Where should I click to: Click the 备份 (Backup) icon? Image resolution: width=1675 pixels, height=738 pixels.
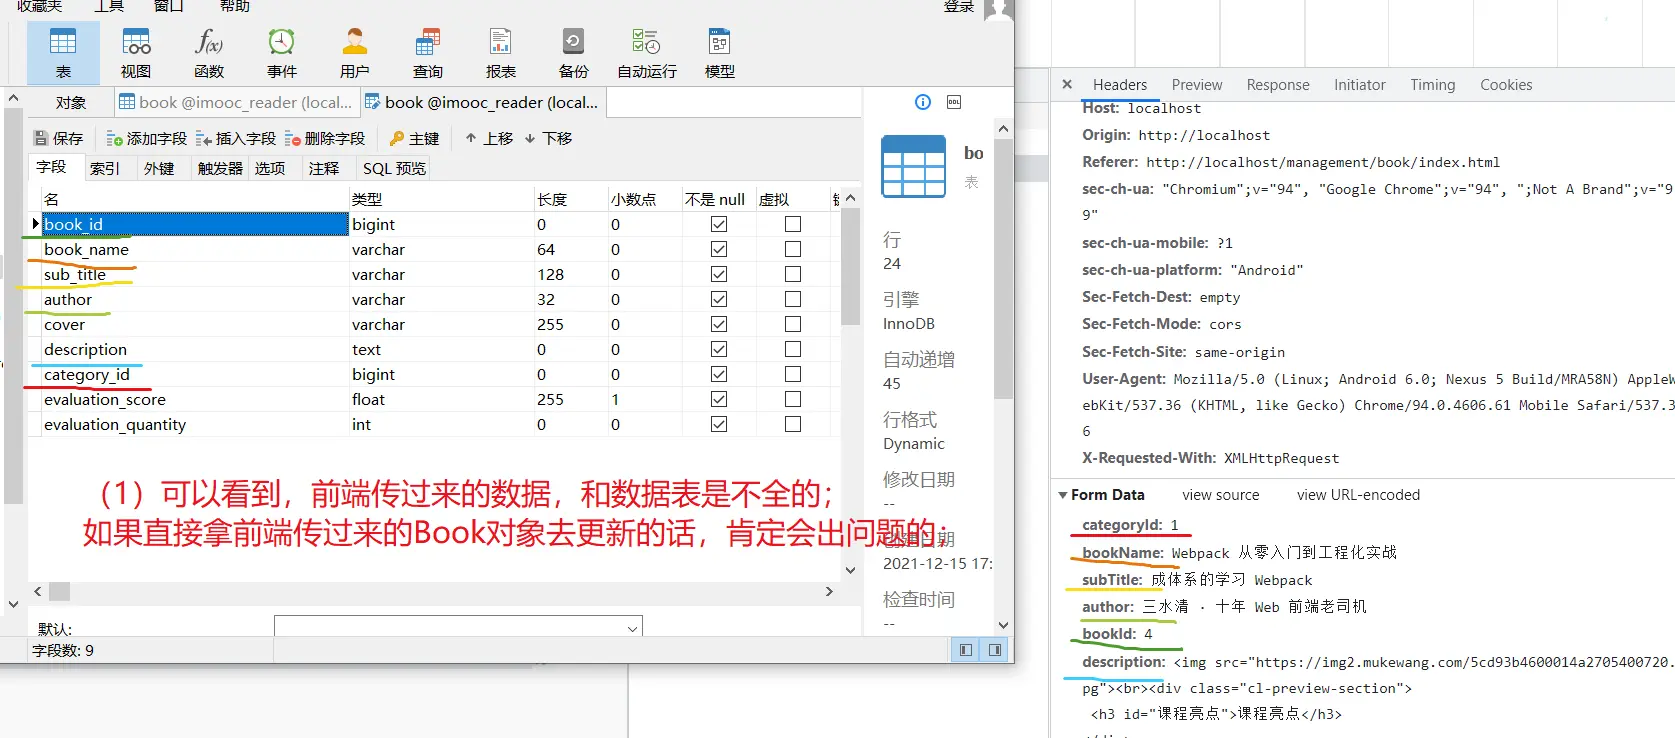(x=573, y=53)
